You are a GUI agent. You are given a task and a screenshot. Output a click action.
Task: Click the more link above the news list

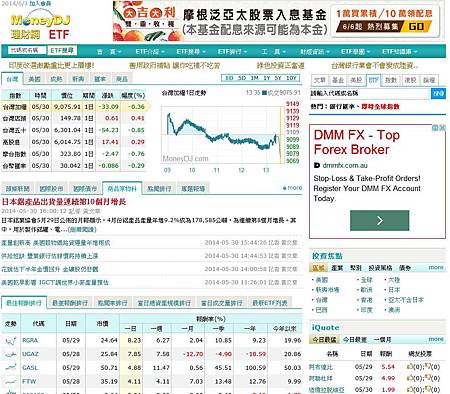coord(293,188)
